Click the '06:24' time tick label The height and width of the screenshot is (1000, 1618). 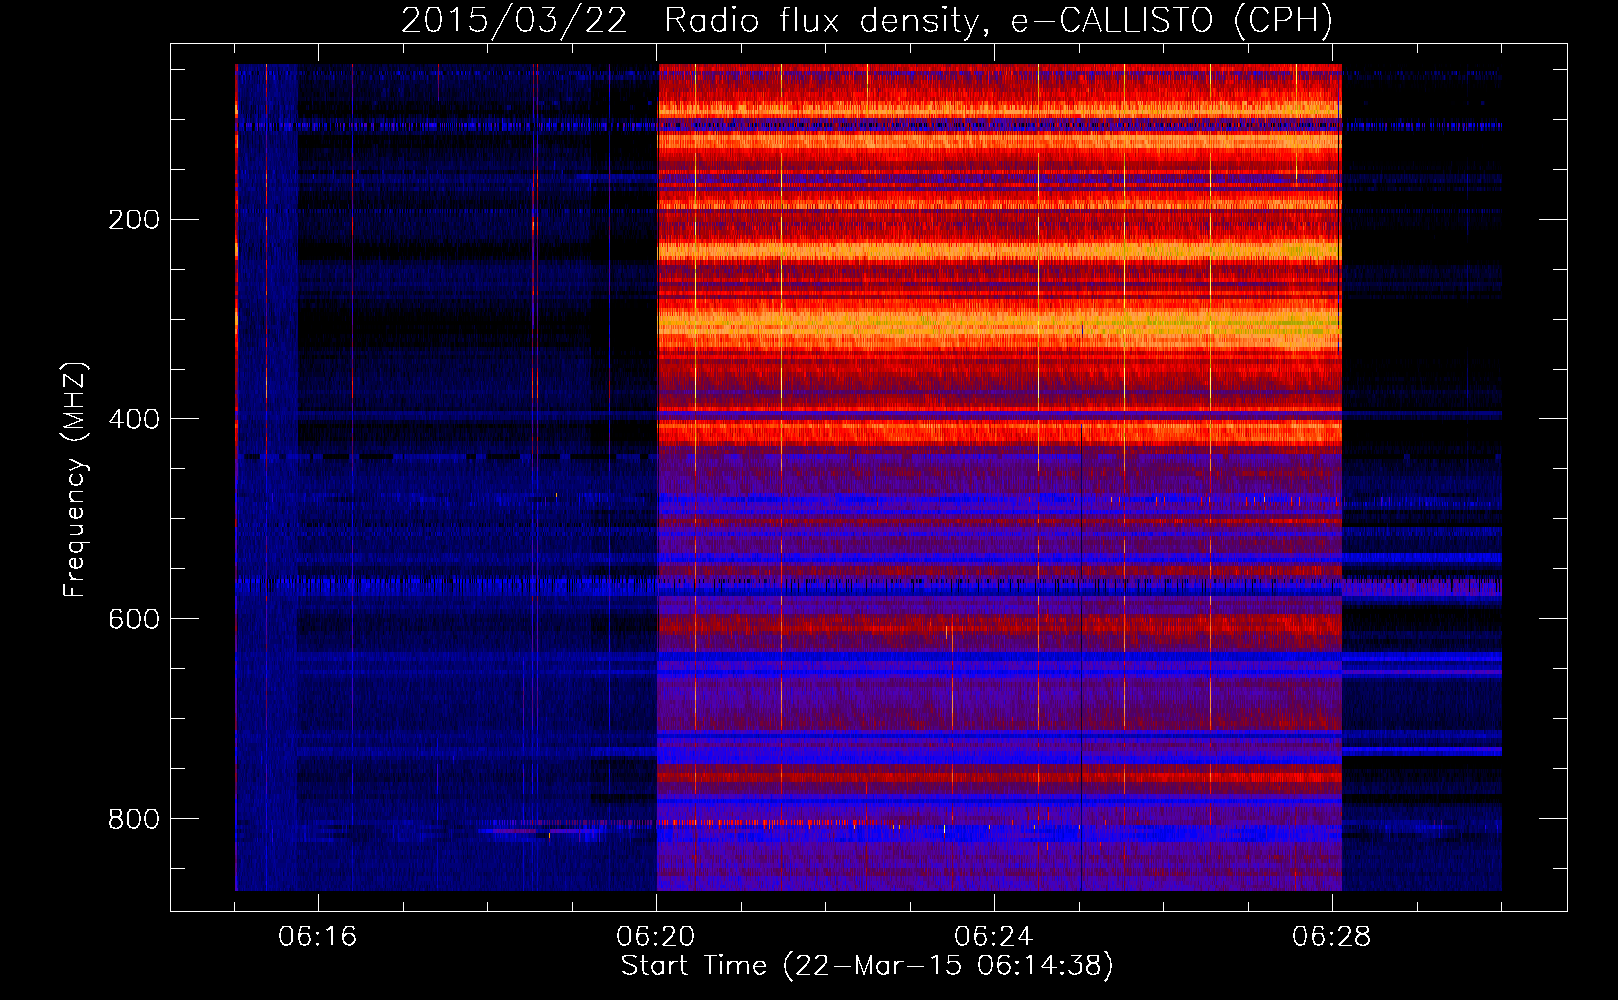994,937
